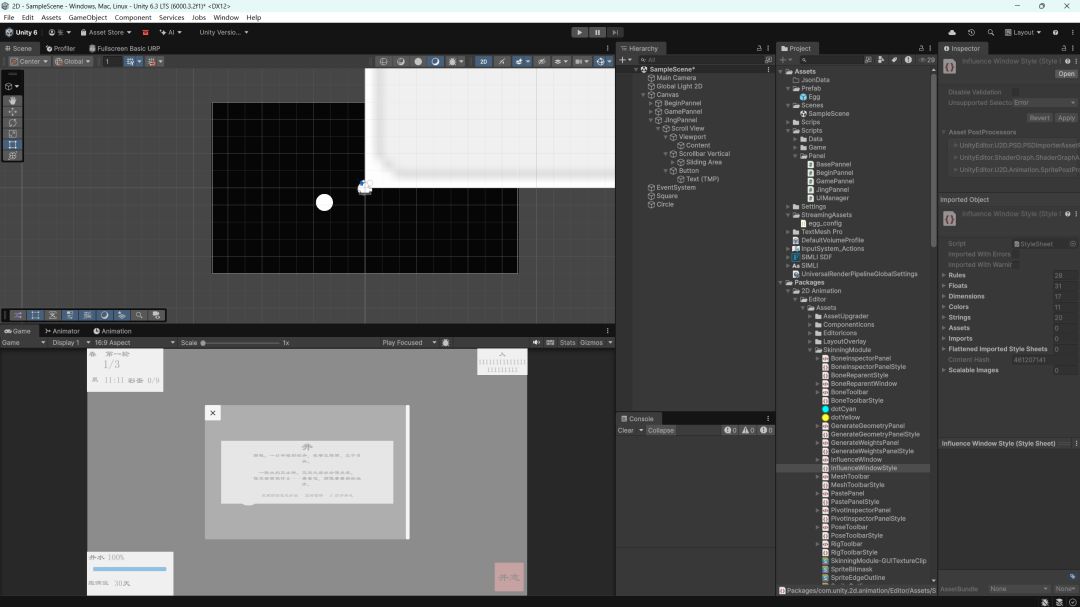Open the Layout dropdown
Viewport: 1080px width, 607px height.
click(x=1021, y=32)
